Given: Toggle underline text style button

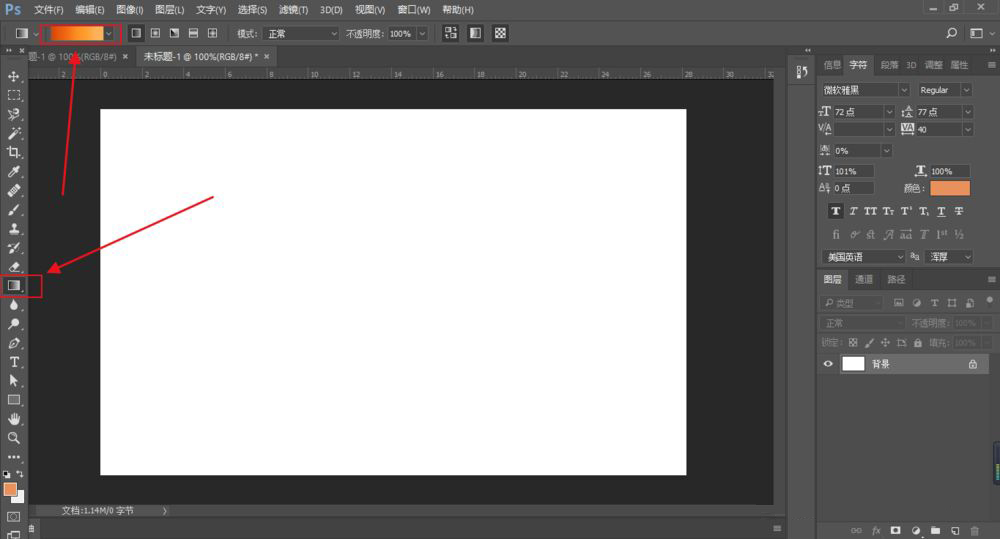Looking at the screenshot, I should (x=940, y=212).
